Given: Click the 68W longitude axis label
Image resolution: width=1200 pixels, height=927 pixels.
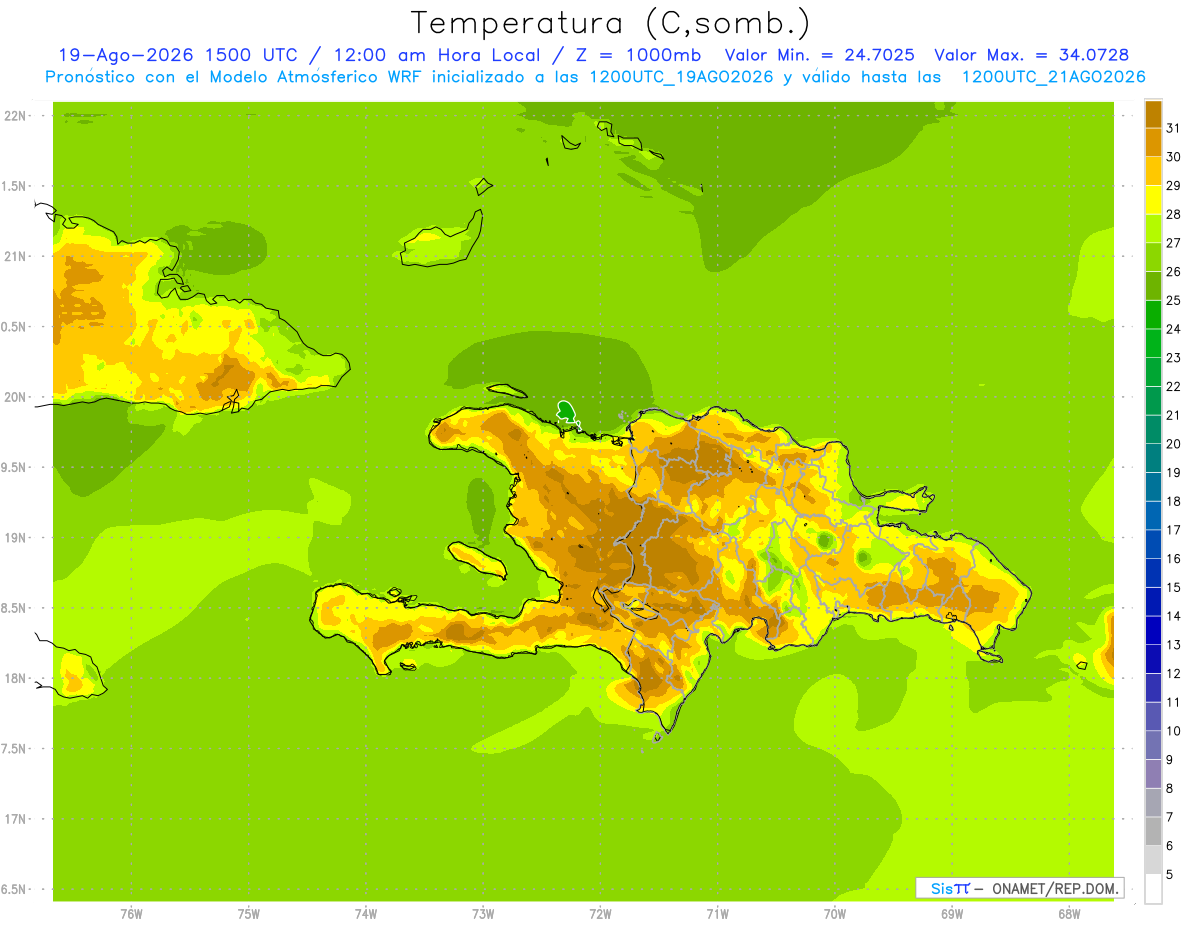Looking at the screenshot, I should pos(1069,915).
